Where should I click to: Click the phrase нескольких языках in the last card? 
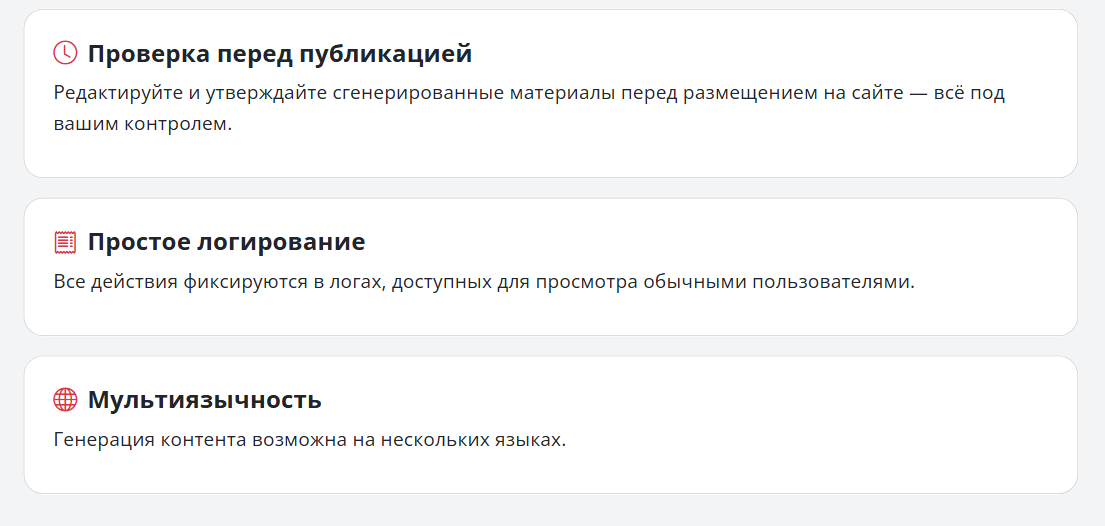click(473, 440)
